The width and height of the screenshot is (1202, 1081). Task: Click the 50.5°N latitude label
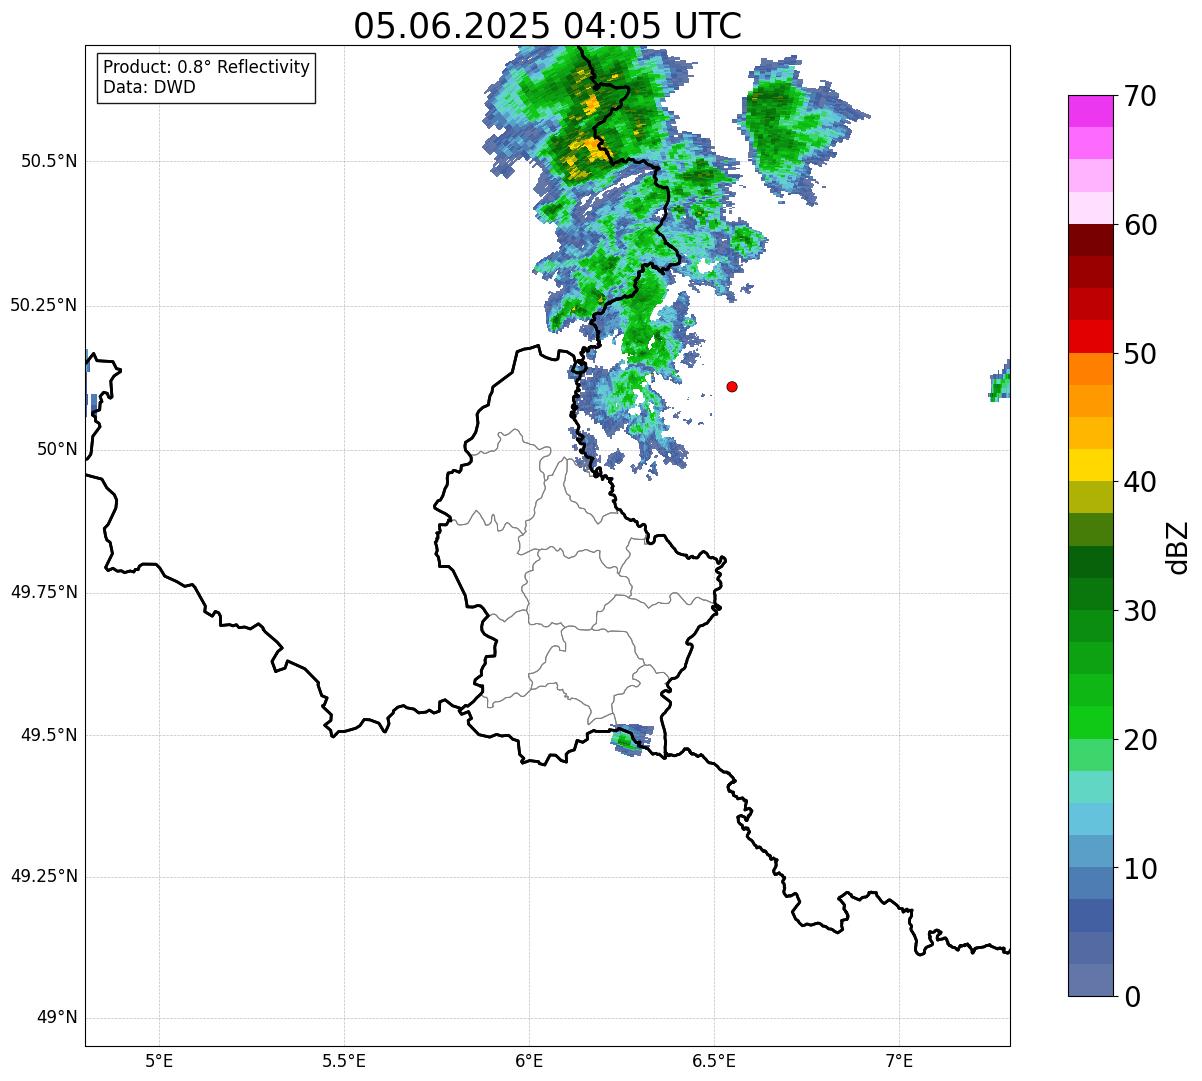[x=48, y=161]
